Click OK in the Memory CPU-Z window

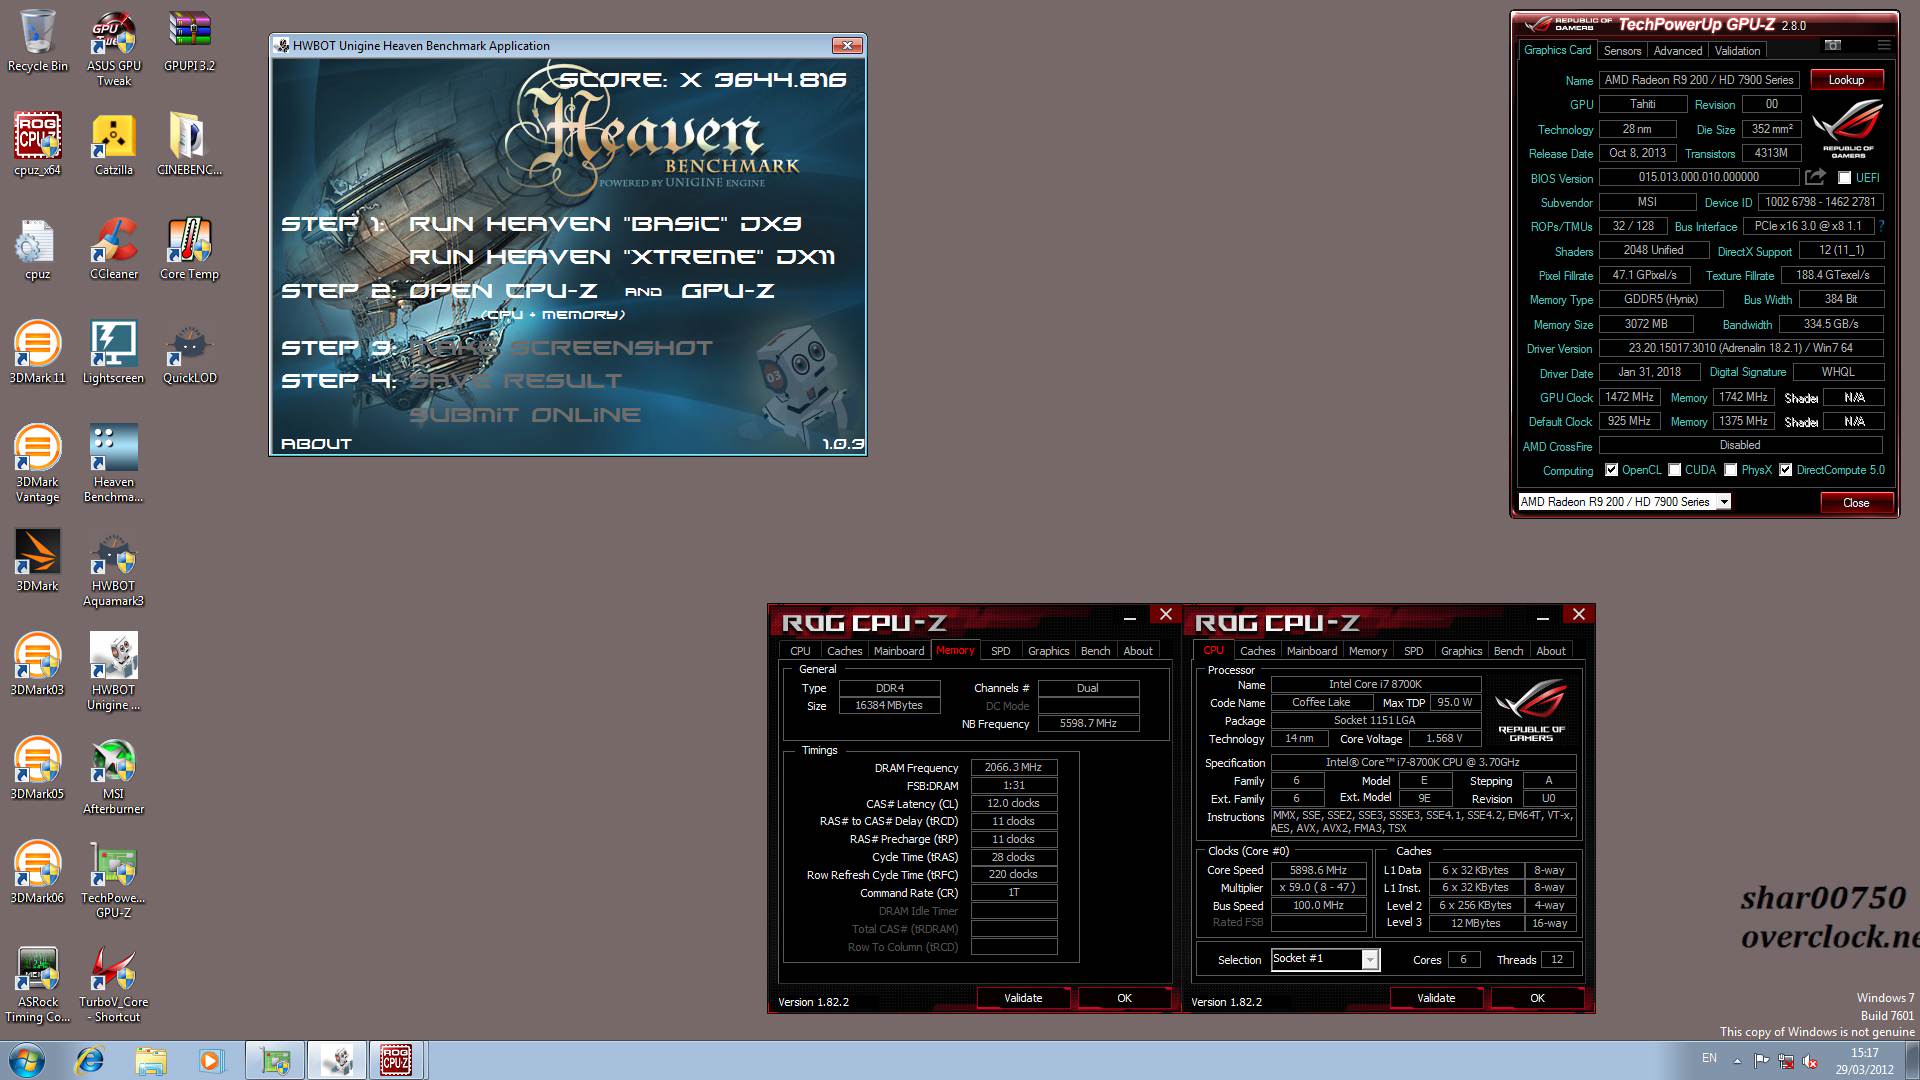1124,998
